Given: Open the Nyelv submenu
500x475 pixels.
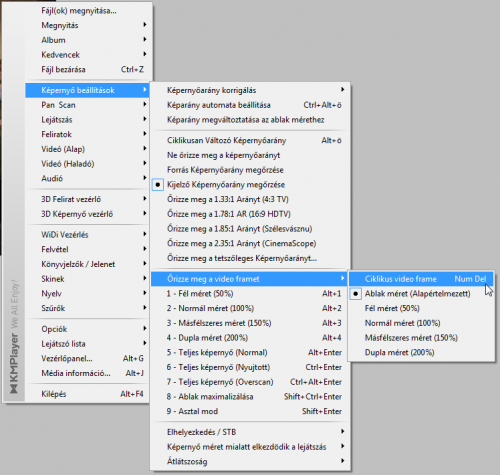Looking at the screenshot, I should pos(87,293).
